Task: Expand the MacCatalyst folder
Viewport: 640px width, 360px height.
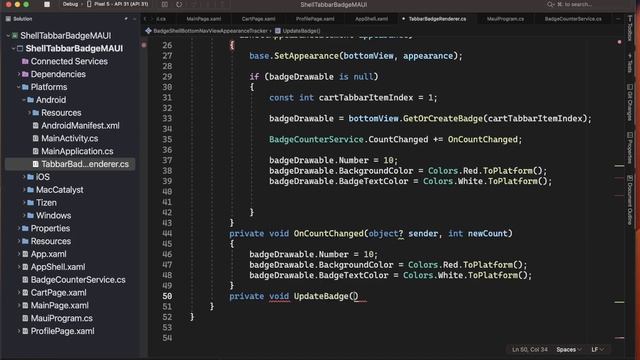Action: tap(24, 190)
